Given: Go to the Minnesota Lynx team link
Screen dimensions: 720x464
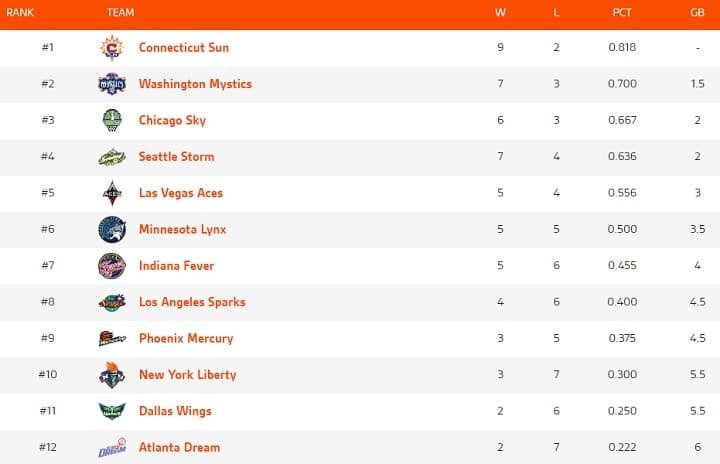Looking at the screenshot, I should 182,229.
